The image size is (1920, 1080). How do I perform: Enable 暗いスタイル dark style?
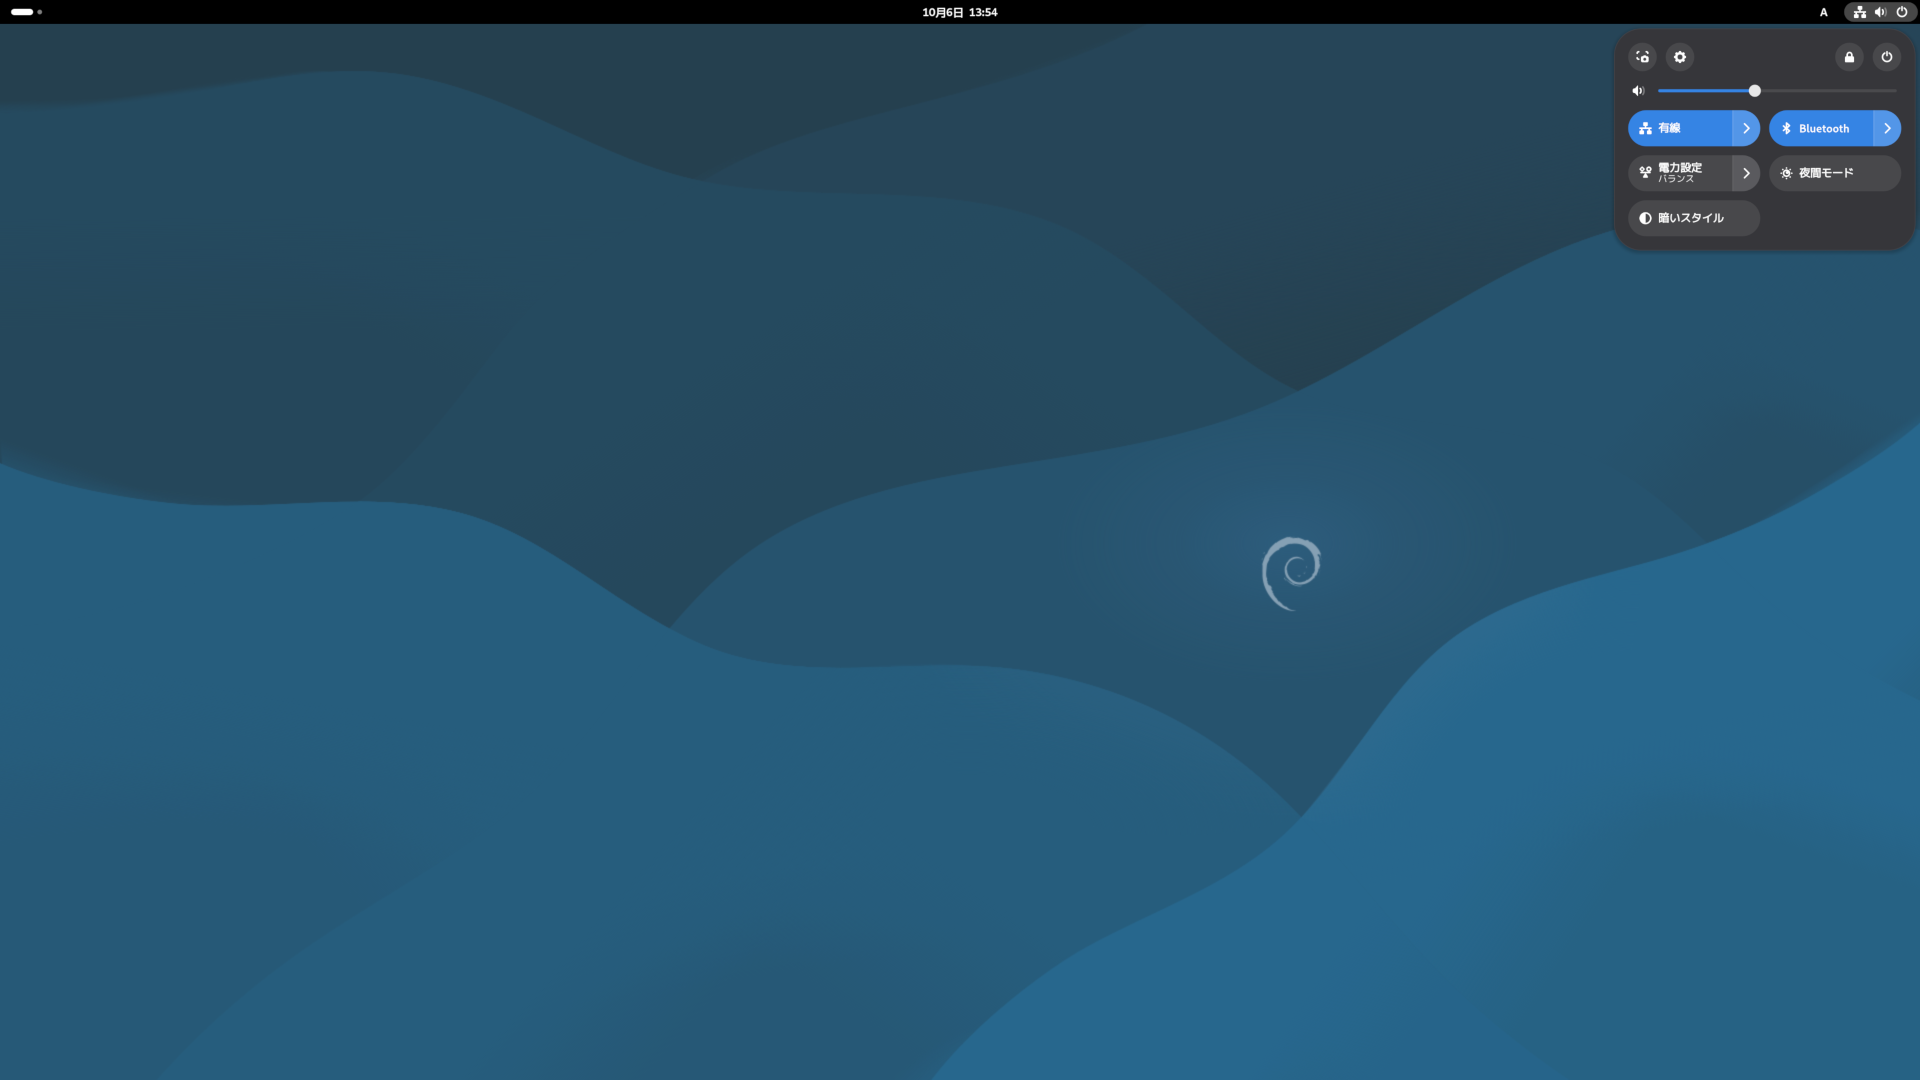1693,218
